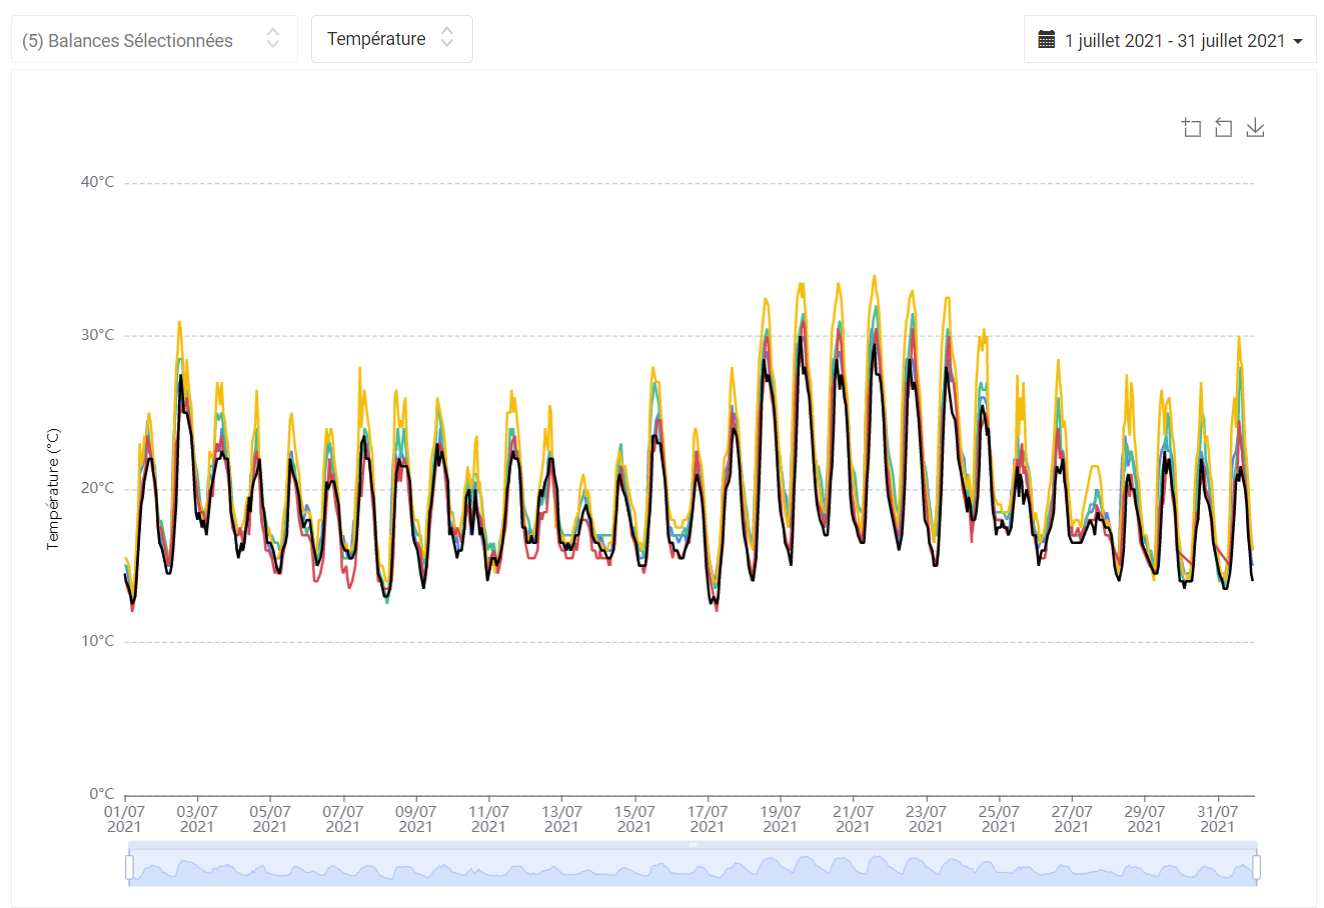Click the Température selector up-down chevron
Screen dimensions: 1324x908
pyautogui.click(x=447, y=38)
